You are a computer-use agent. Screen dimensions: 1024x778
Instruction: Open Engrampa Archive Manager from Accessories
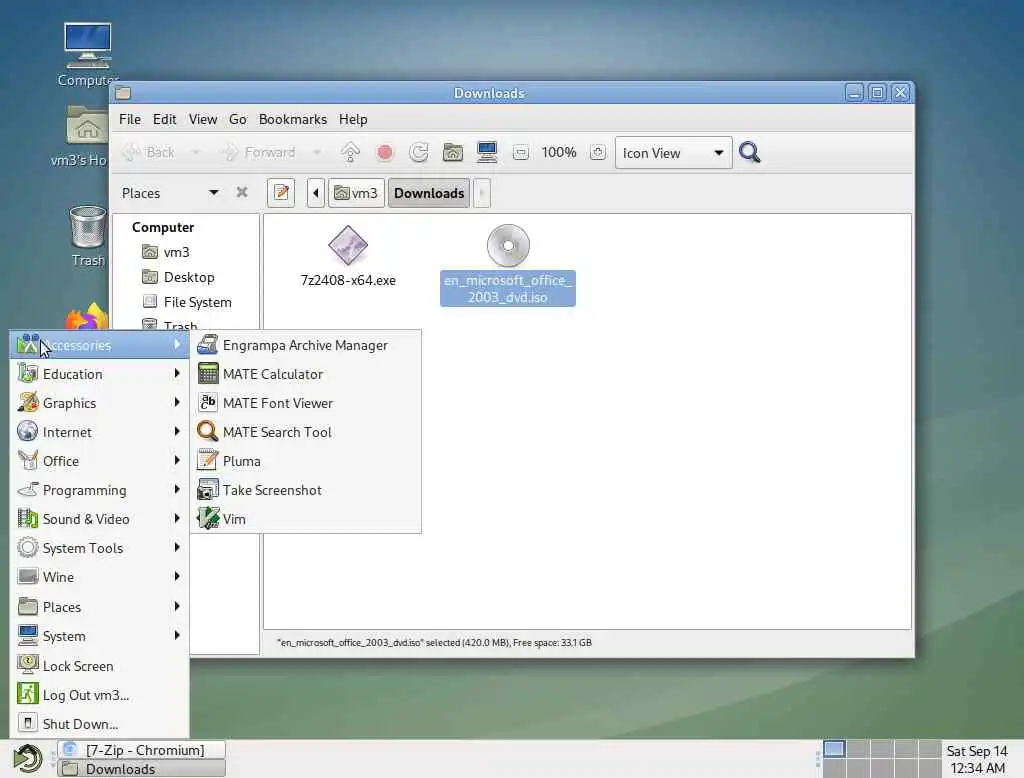coord(306,345)
